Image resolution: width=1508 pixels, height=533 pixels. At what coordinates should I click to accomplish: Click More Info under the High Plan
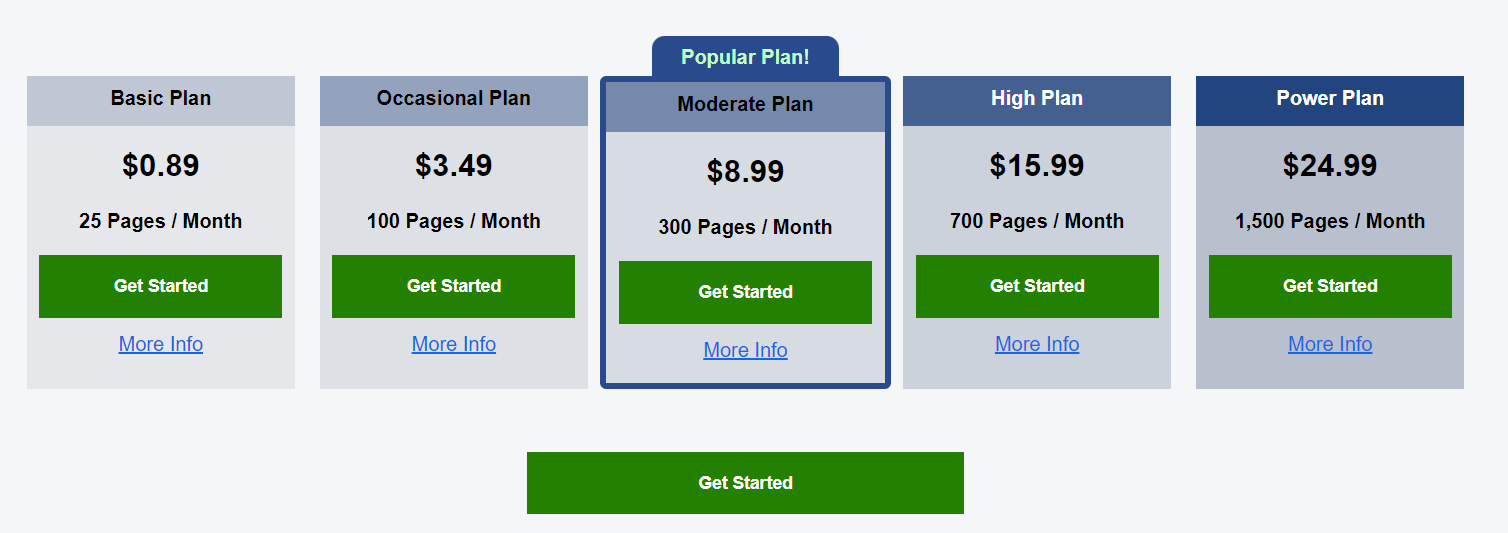[x=1037, y=344]
